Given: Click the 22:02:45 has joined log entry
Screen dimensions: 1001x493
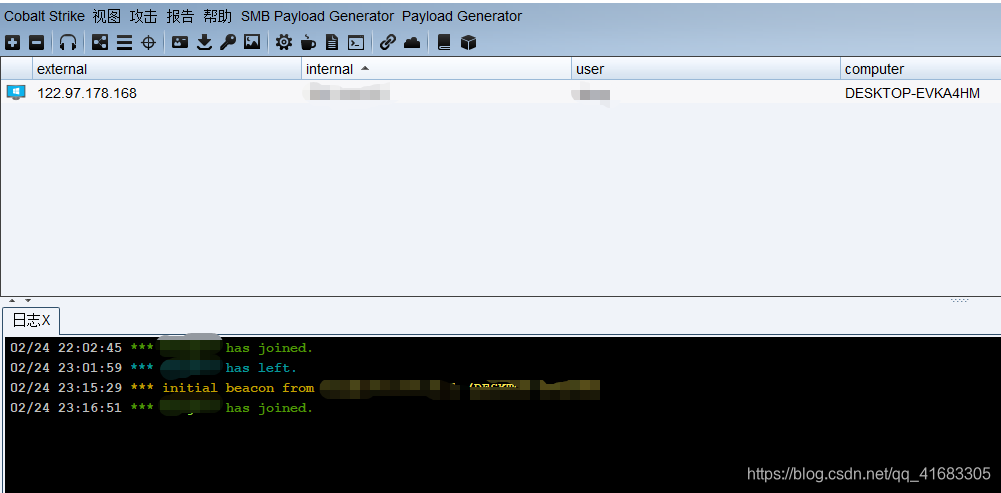Looking at the screenshot, I should coord(162,348).
